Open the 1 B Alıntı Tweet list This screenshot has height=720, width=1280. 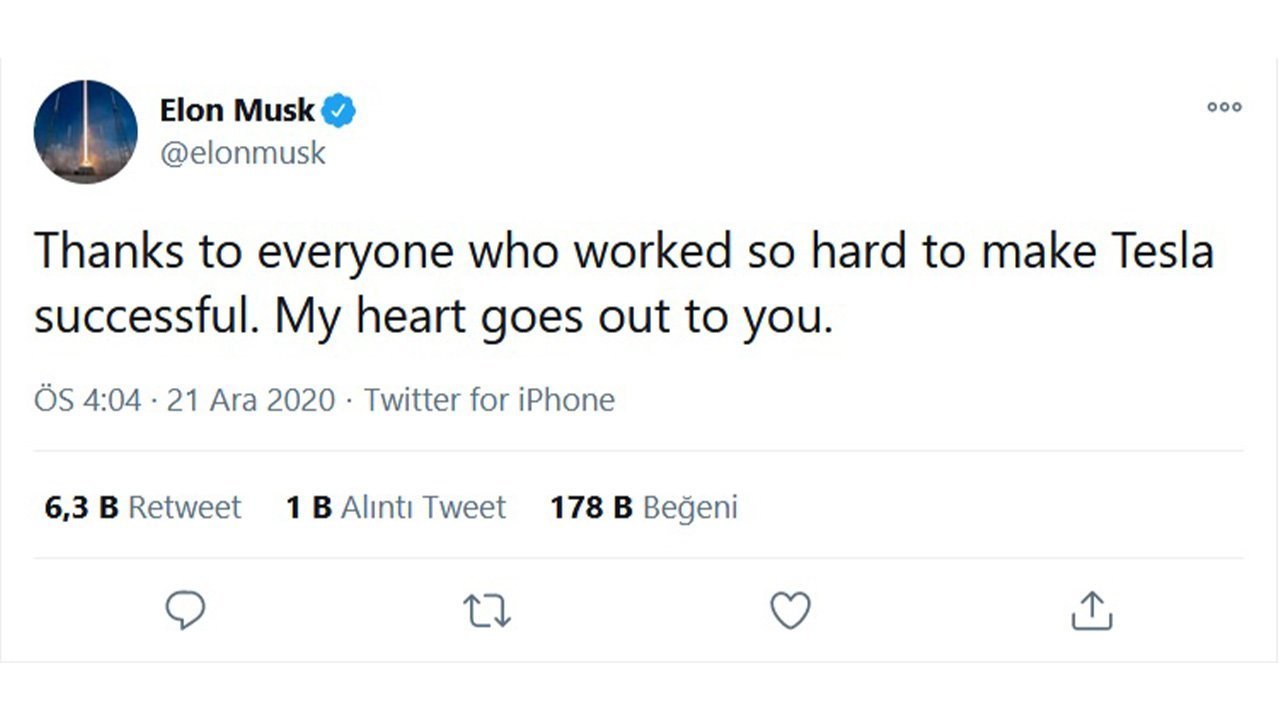pos(396,507)
